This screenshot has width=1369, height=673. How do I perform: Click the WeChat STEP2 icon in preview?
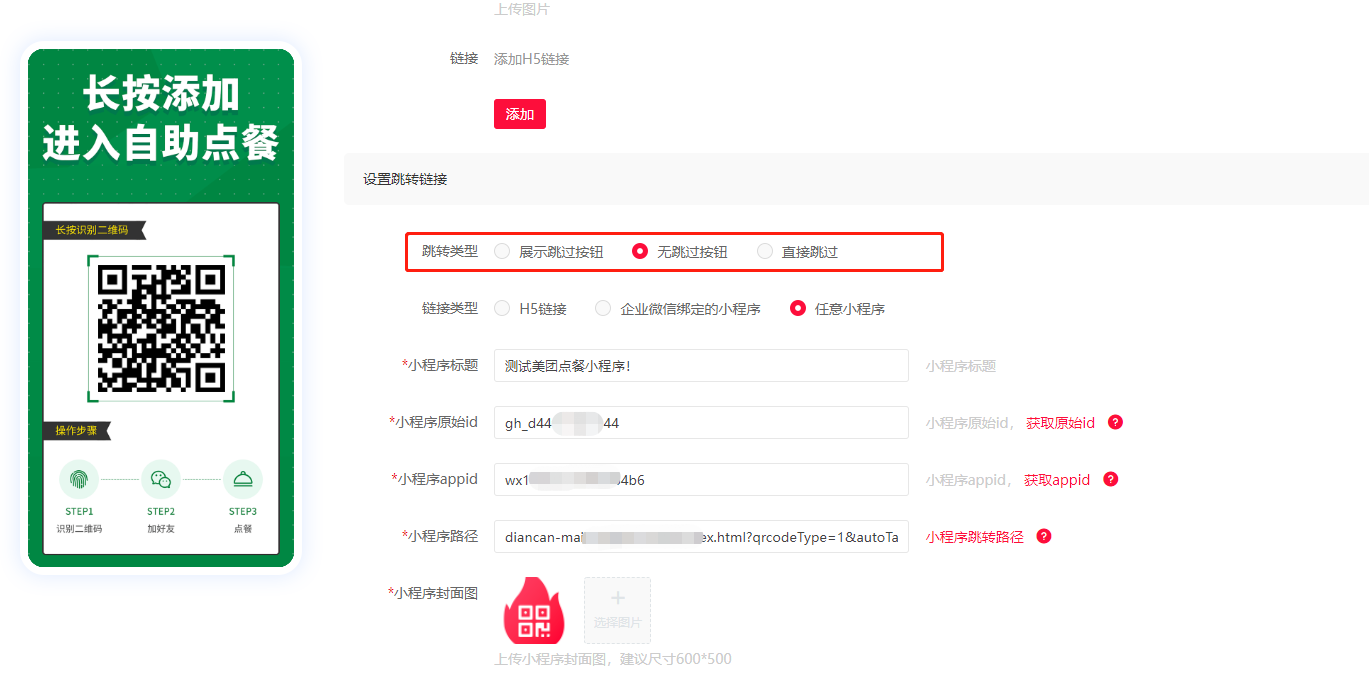tap(161, 480)
